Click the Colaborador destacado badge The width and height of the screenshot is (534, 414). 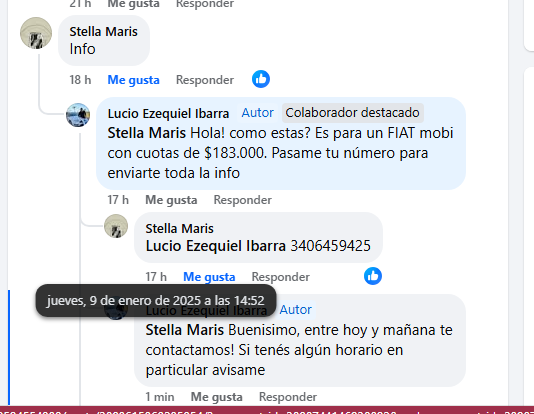coord(352,113)
